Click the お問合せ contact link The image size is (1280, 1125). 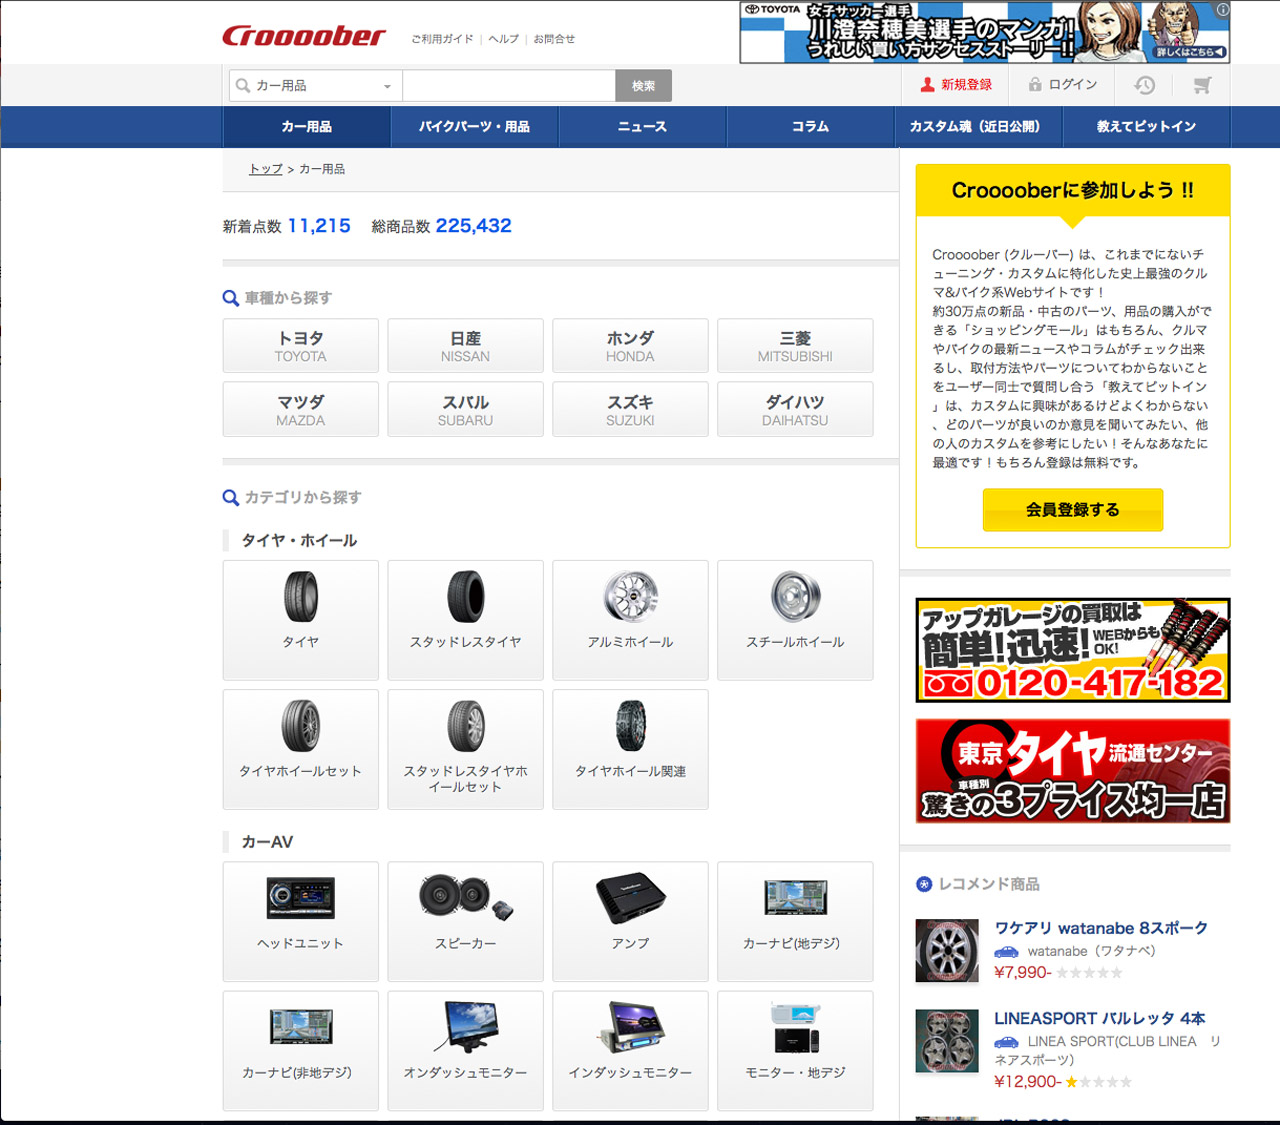coord(554,39)
